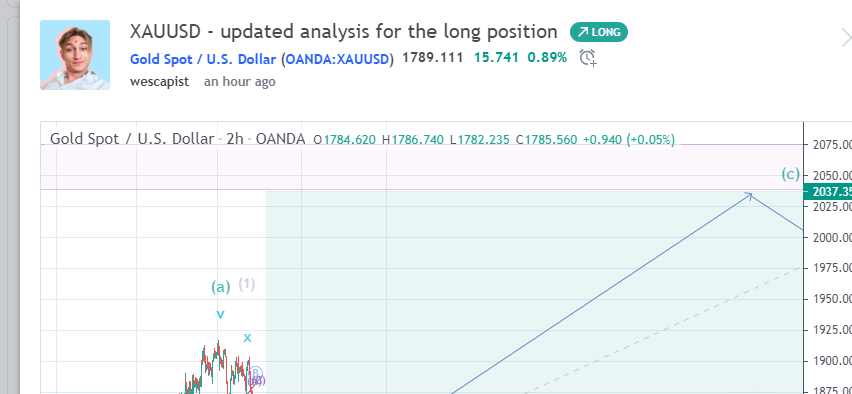Click the blue v wave marker
The image size is (852, 394).
(x=220, y=314)
